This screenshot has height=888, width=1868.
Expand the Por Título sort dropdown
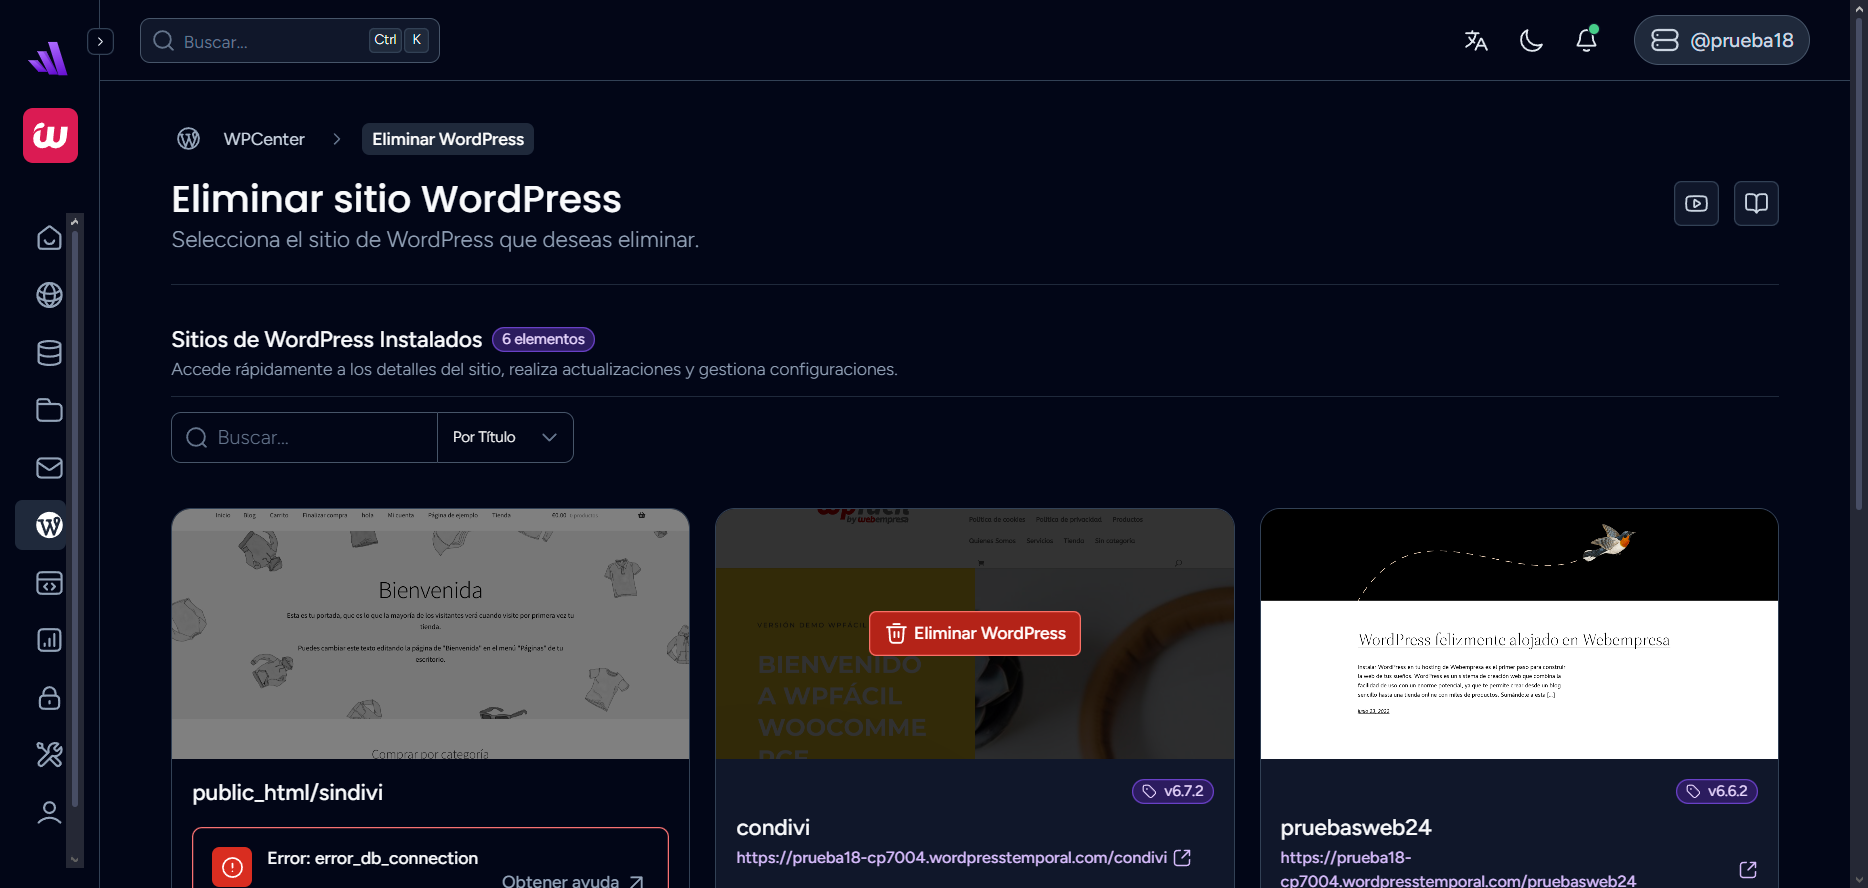(505, 437)
